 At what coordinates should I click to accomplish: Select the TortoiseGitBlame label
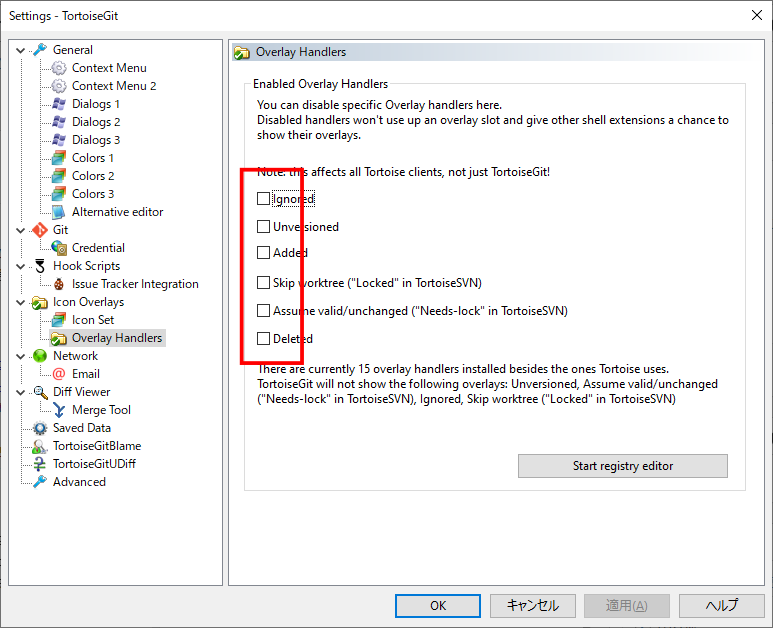click(97, 446)
